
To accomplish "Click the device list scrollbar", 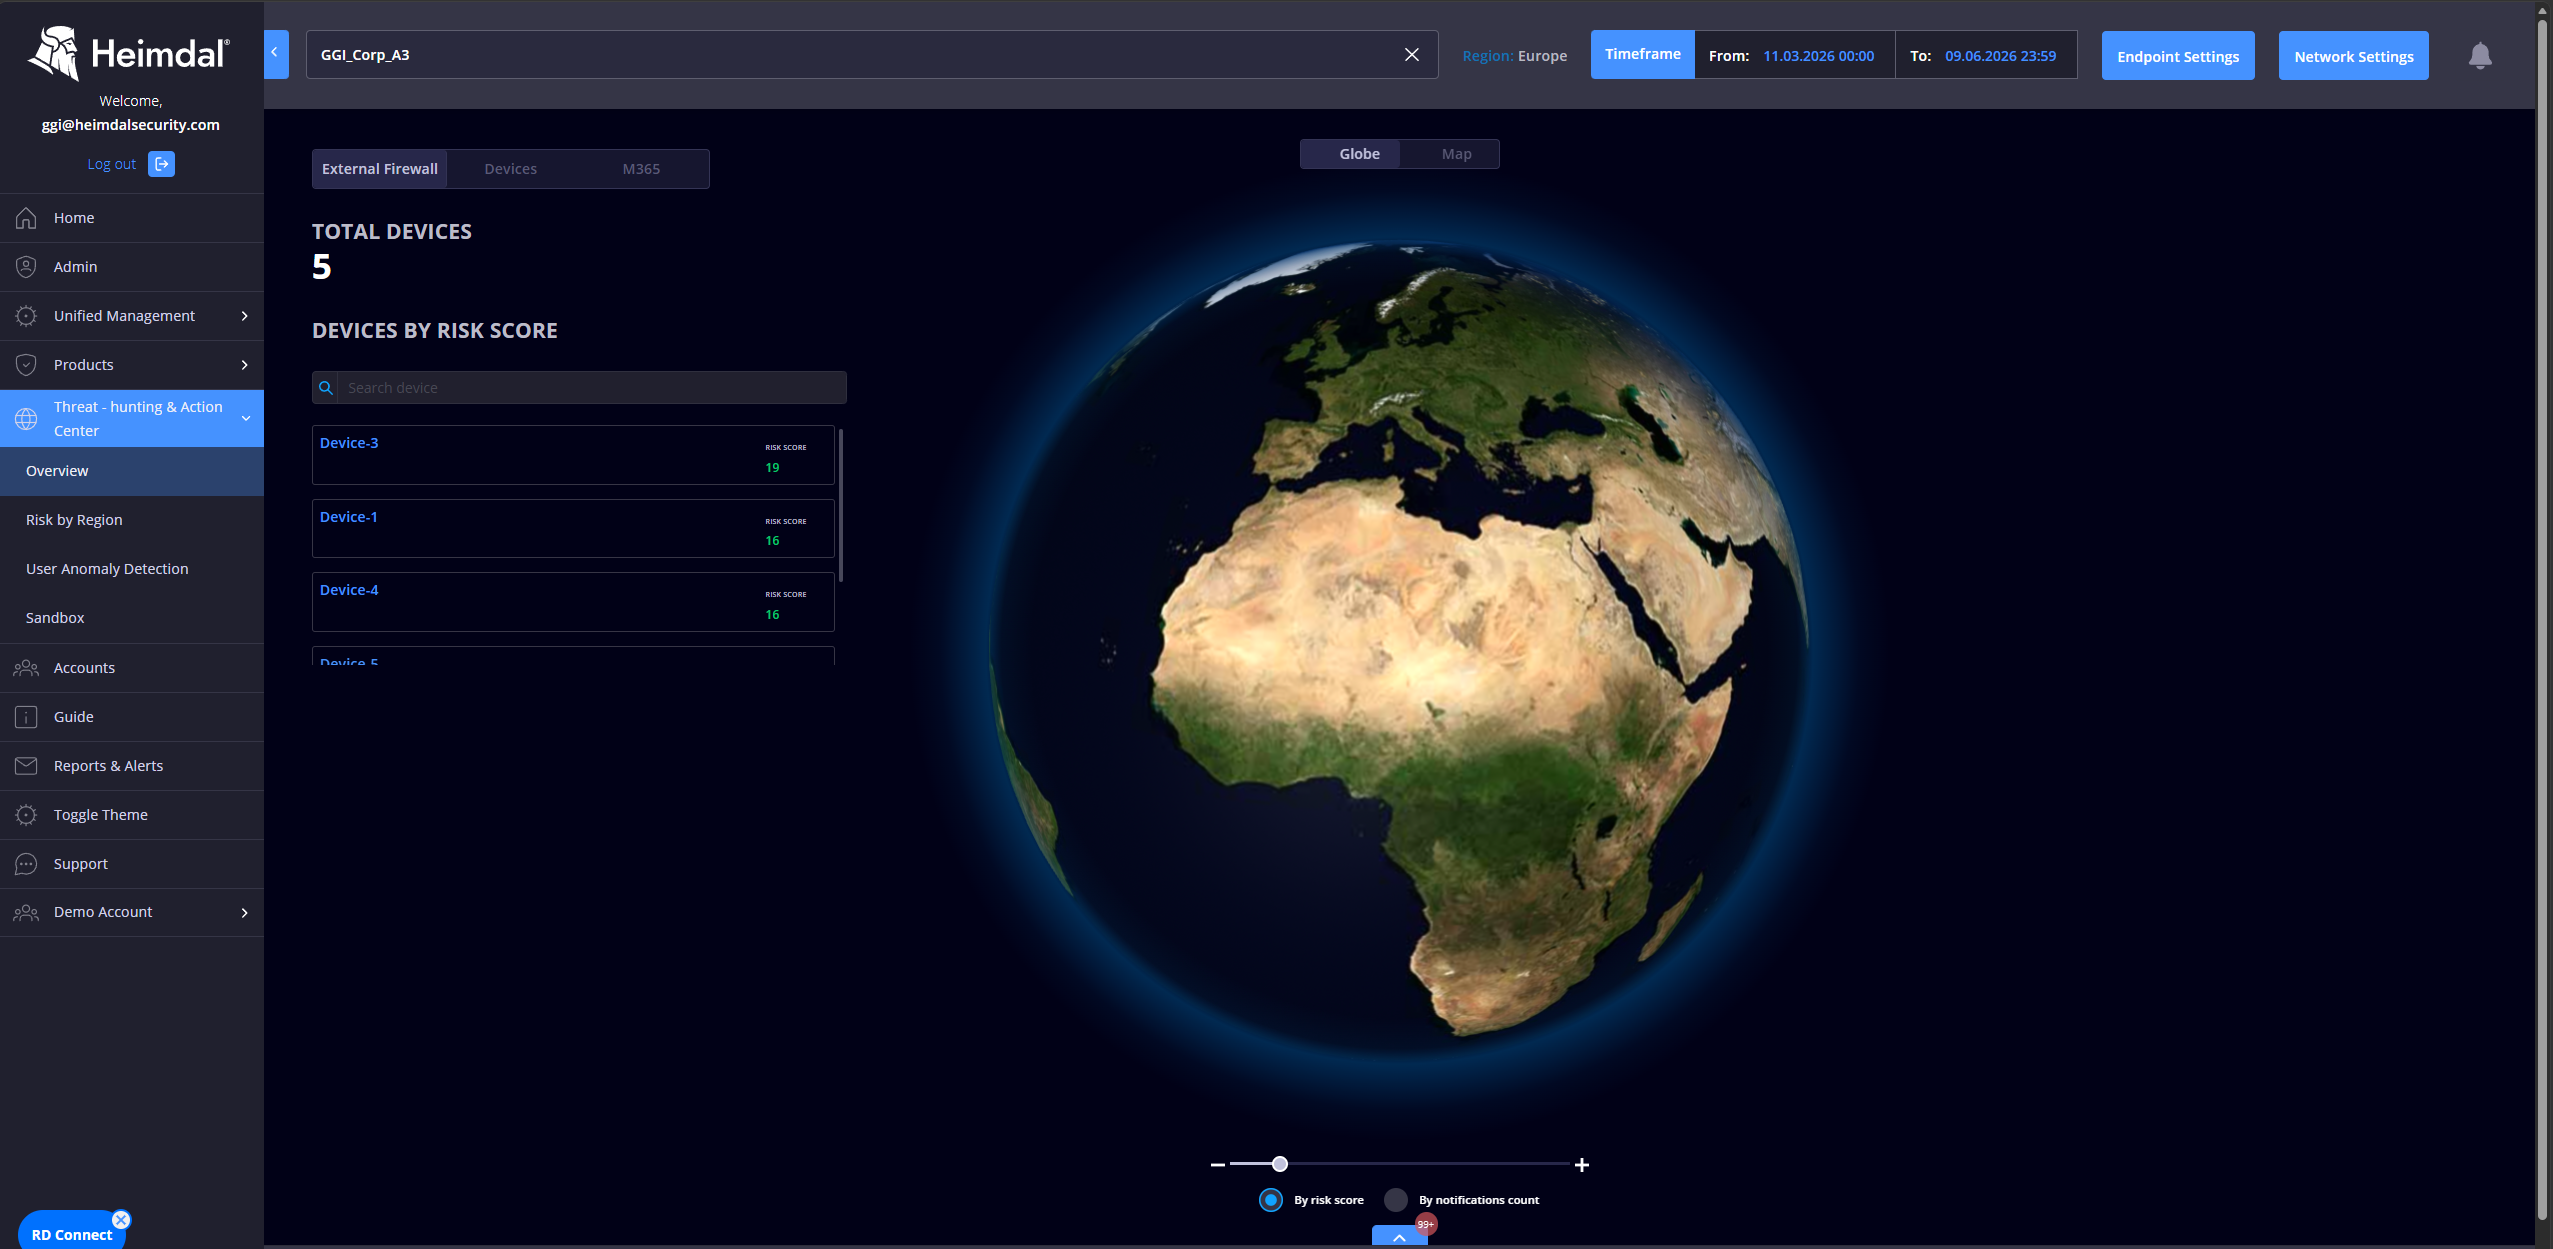I will (x=841, y=505).
